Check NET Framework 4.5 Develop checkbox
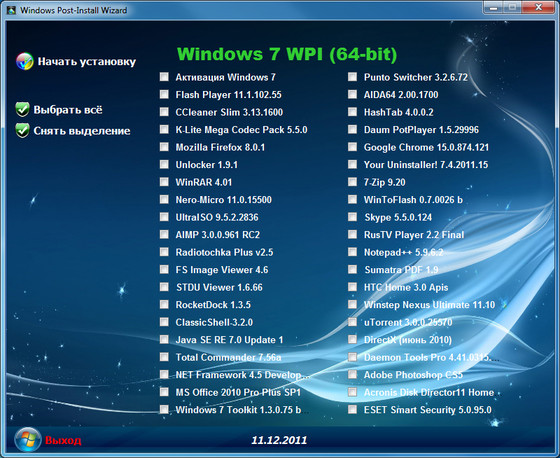The height and width of the screenshot is (458, 560). click(x=164, y=374)
